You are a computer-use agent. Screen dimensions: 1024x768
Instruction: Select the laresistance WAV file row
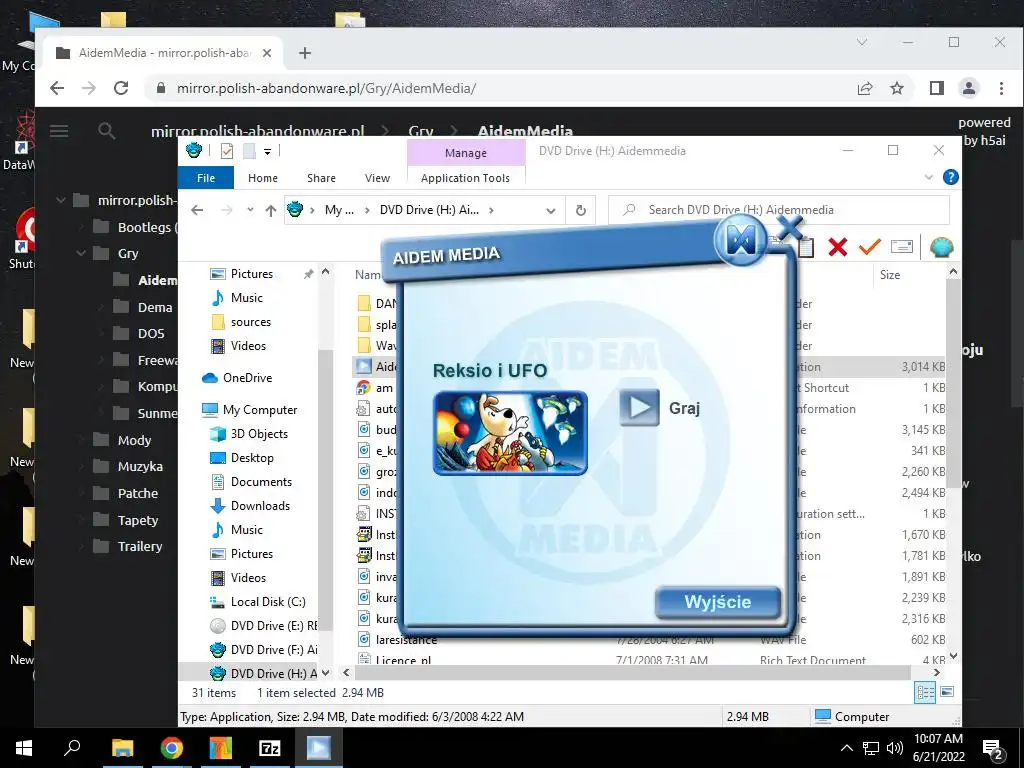(649, 639)
